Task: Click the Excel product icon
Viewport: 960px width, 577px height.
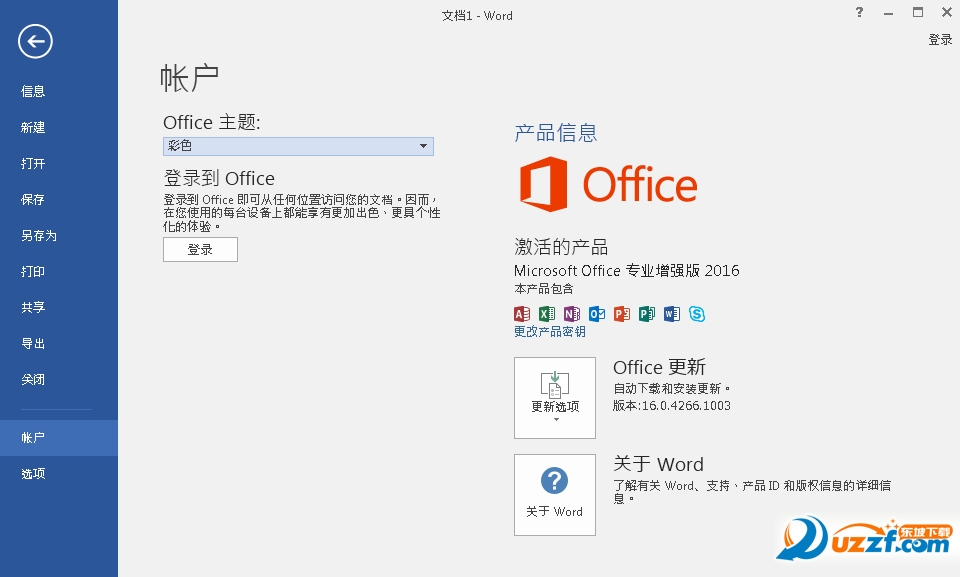Action: coord(547,314)
